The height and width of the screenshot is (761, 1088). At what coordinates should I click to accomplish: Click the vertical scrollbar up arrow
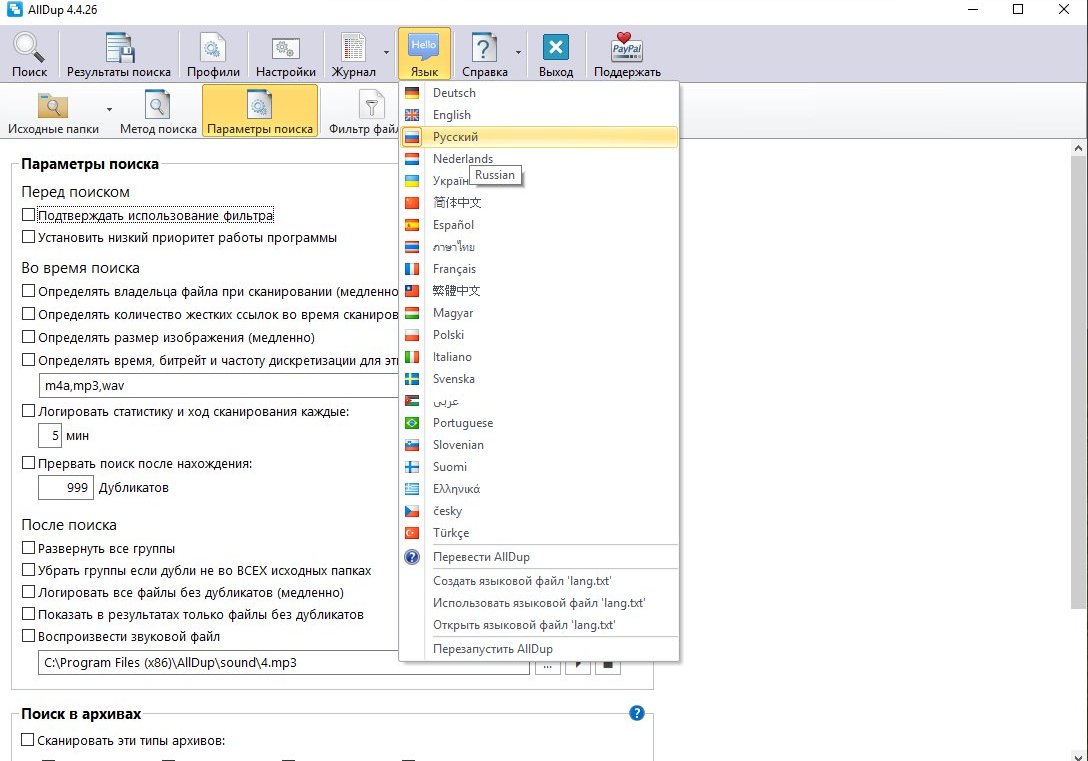click(1078, 148)
